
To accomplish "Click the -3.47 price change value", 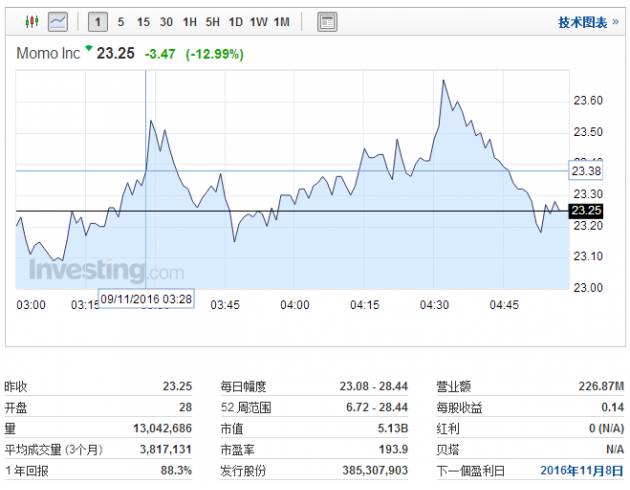I will coord(160,54).
